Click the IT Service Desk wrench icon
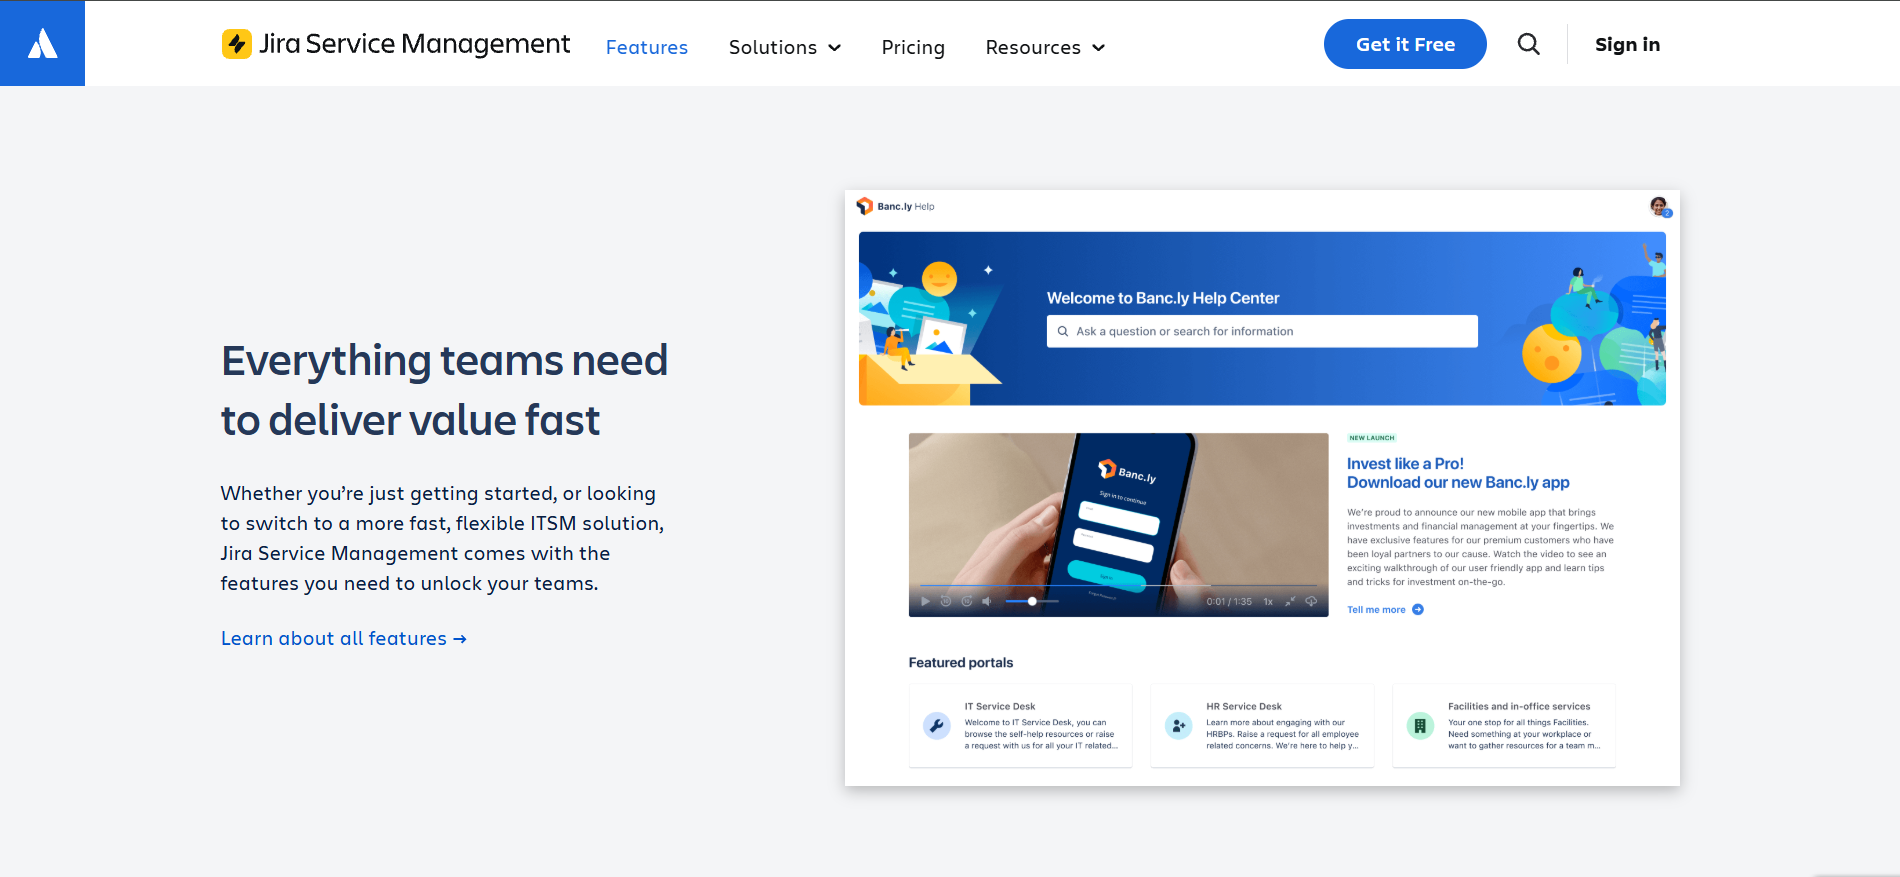This screenshot has width=1900, height=877. tap(937, 726)
